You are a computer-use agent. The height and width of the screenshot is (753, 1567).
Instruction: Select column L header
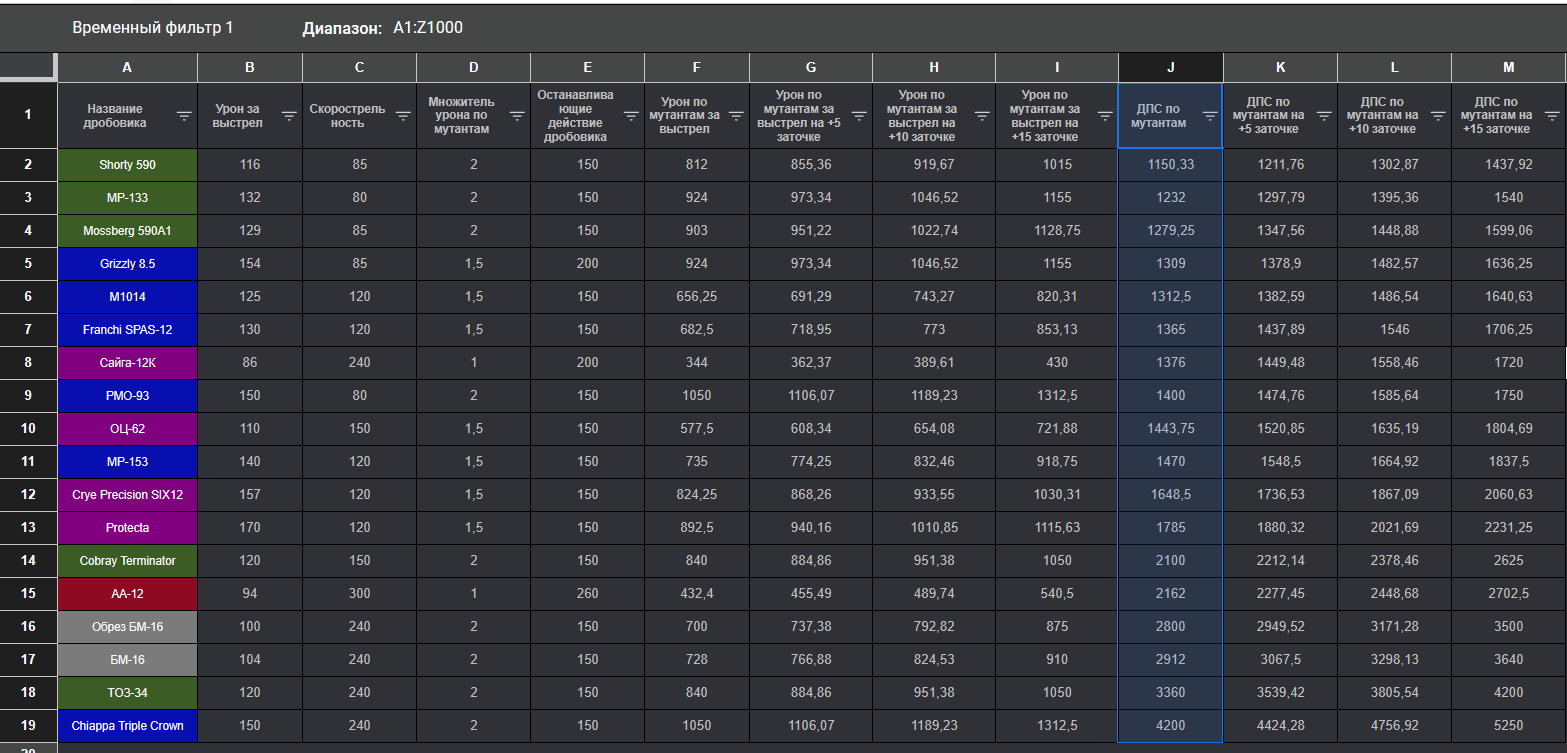coord(1394,68)
